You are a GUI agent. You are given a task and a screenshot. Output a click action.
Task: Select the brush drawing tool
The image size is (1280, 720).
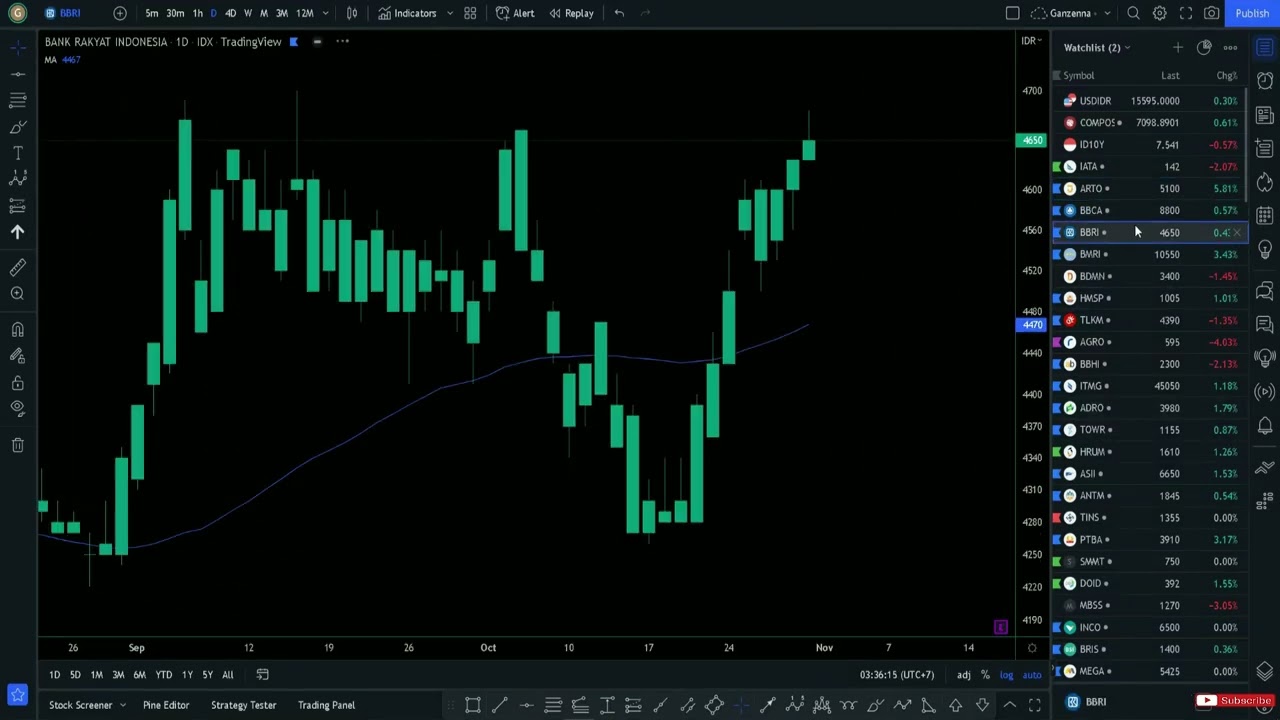[x=17, y=126]
